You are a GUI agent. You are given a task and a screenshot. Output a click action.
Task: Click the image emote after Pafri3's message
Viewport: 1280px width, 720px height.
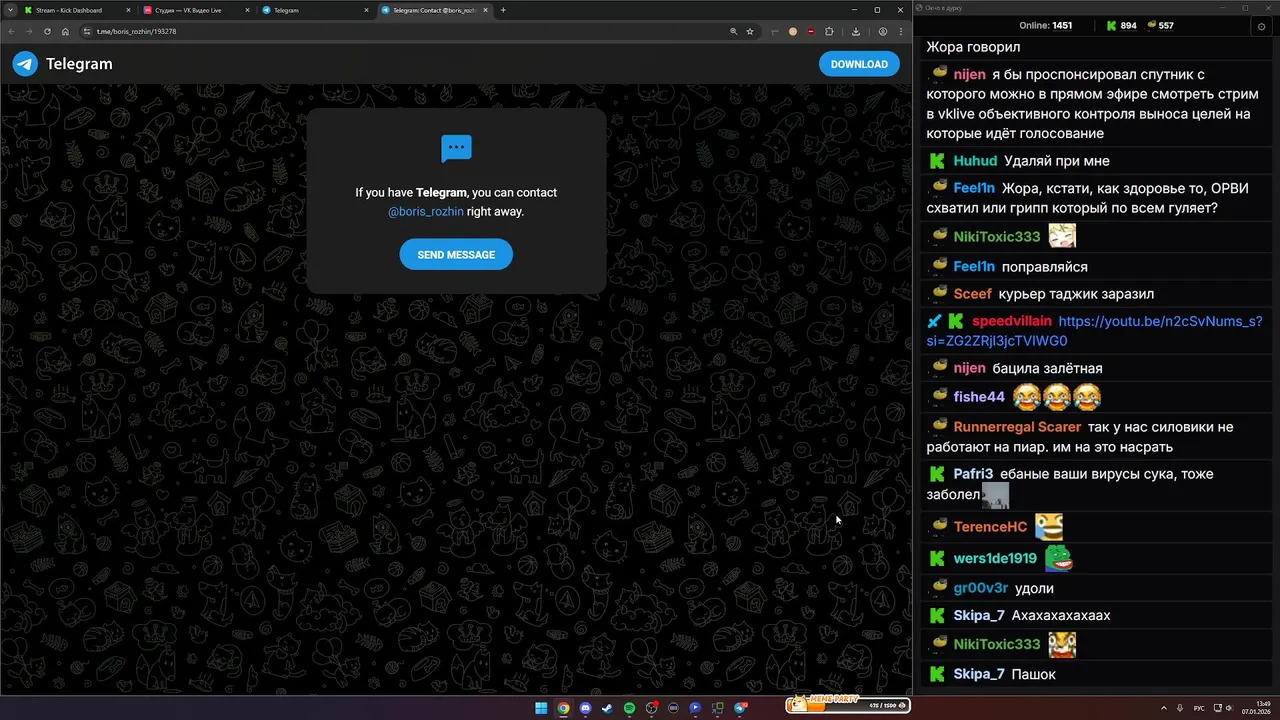(995, 495)
